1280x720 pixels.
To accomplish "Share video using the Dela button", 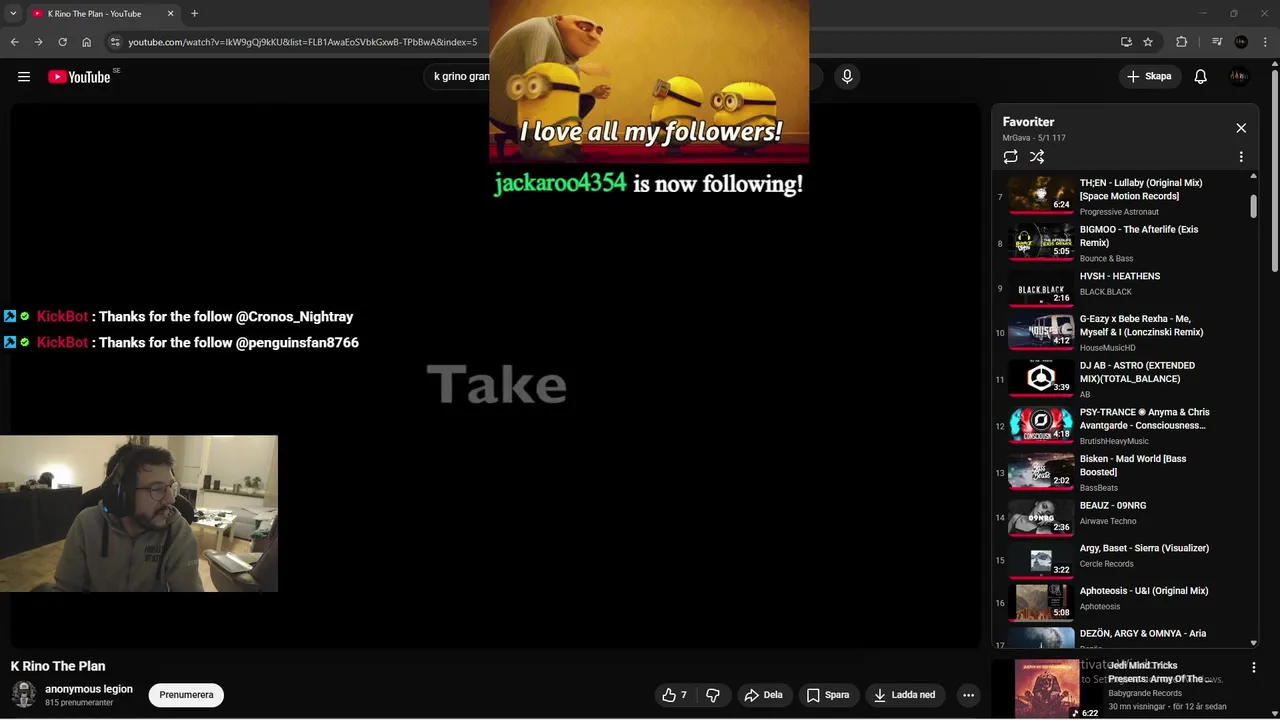I will pos(764,695).
